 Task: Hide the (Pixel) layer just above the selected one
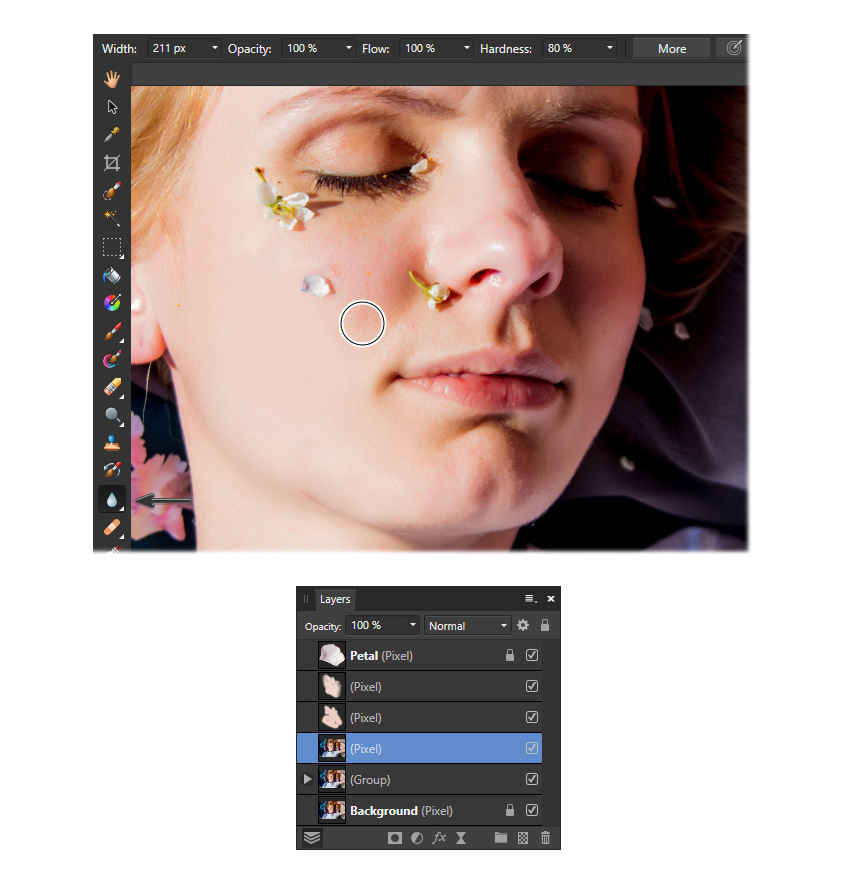click(532, 717)
